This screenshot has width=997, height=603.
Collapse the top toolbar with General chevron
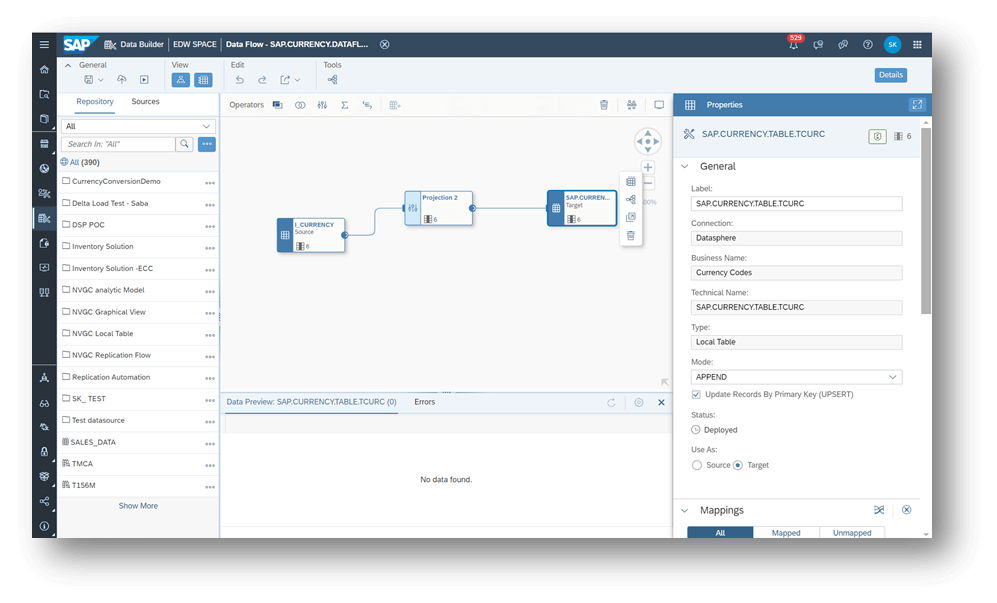click(x=68, y=65)
